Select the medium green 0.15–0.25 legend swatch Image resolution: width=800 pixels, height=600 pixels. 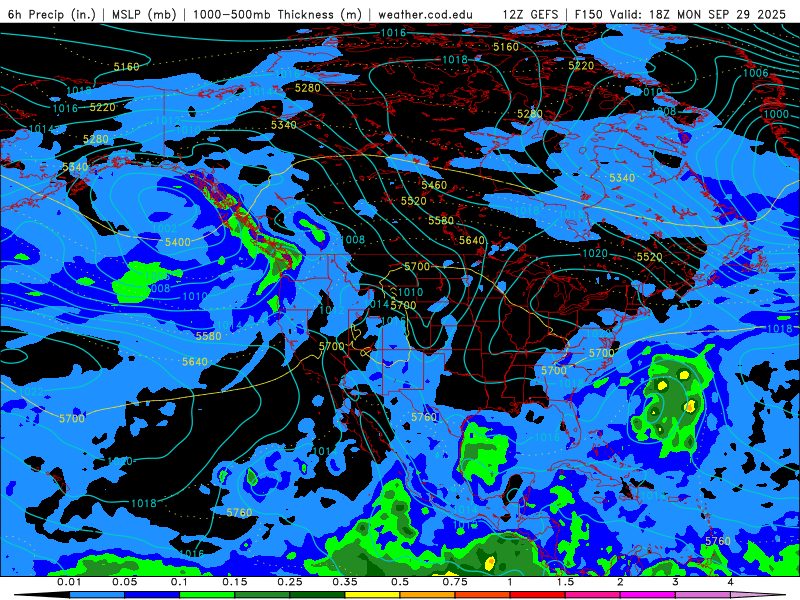pos(262,595)
